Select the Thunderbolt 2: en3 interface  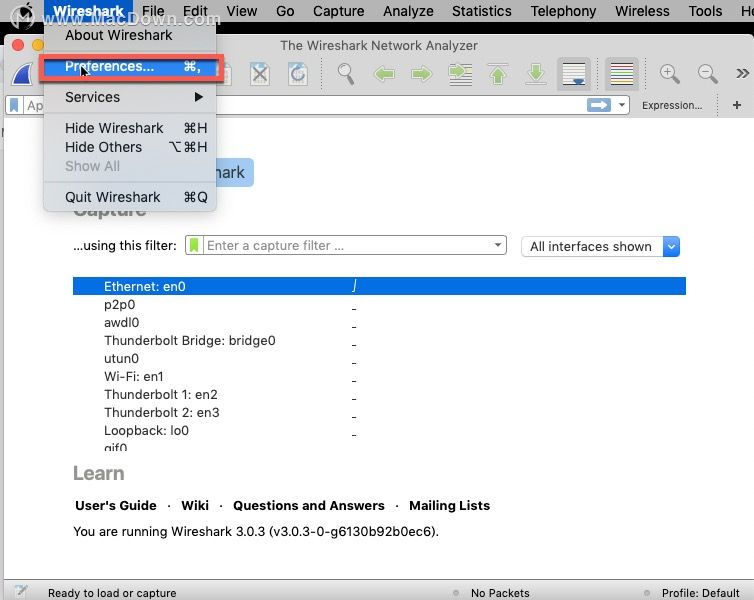pyautogui.click(x=379, y=412)
